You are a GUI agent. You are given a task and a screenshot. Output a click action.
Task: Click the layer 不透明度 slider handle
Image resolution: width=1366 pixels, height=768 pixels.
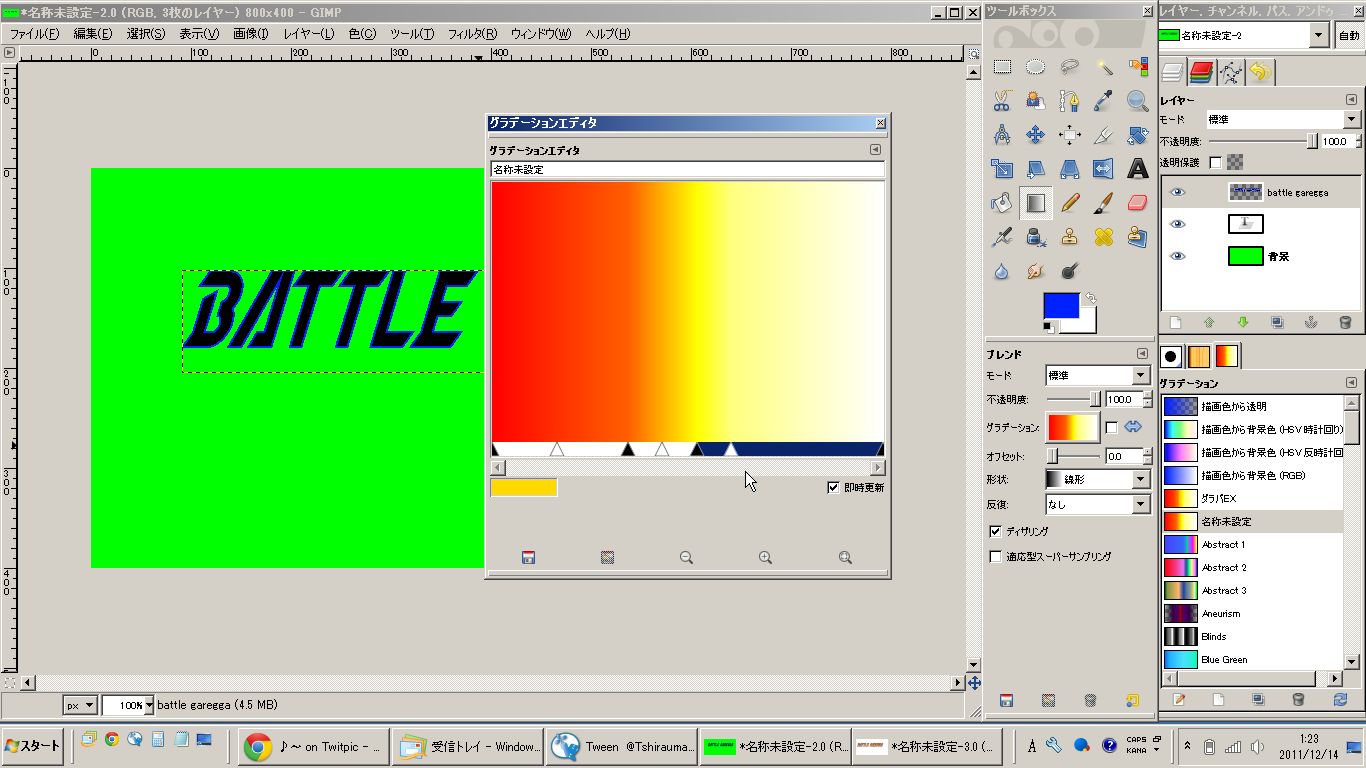click(1312, 142)
